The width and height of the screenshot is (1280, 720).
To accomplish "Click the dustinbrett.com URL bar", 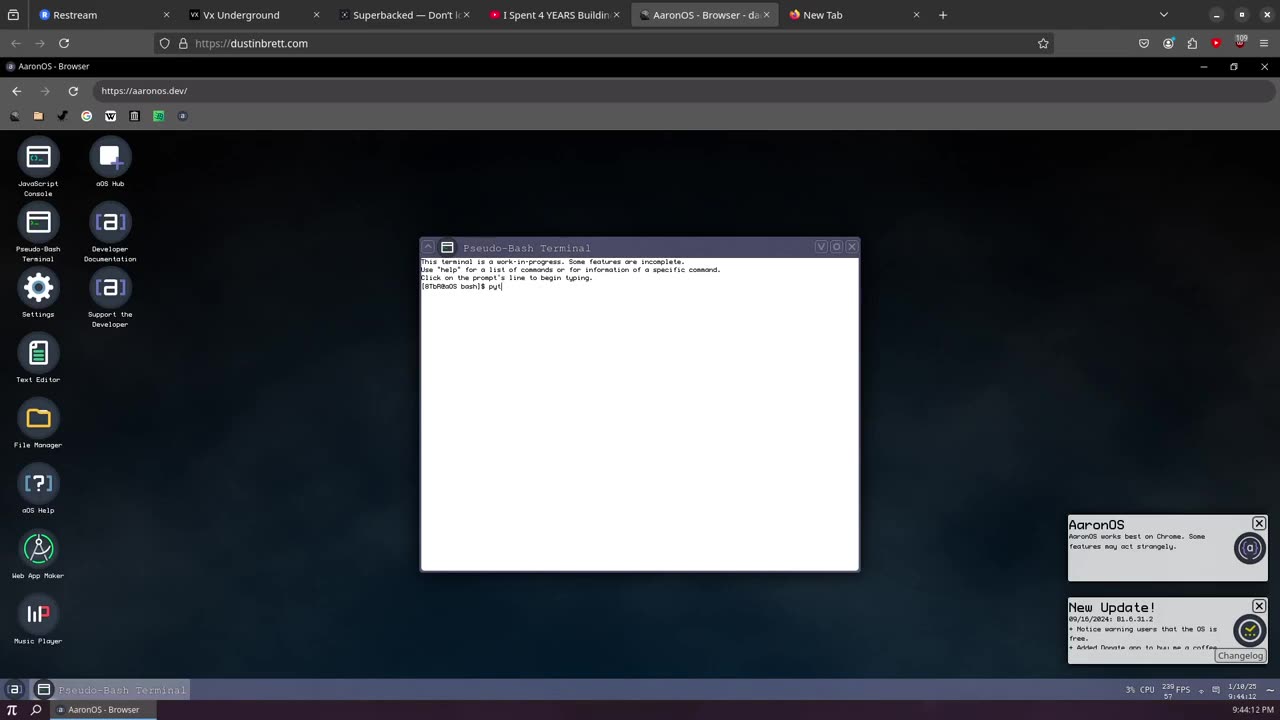I will pos(605,43).
